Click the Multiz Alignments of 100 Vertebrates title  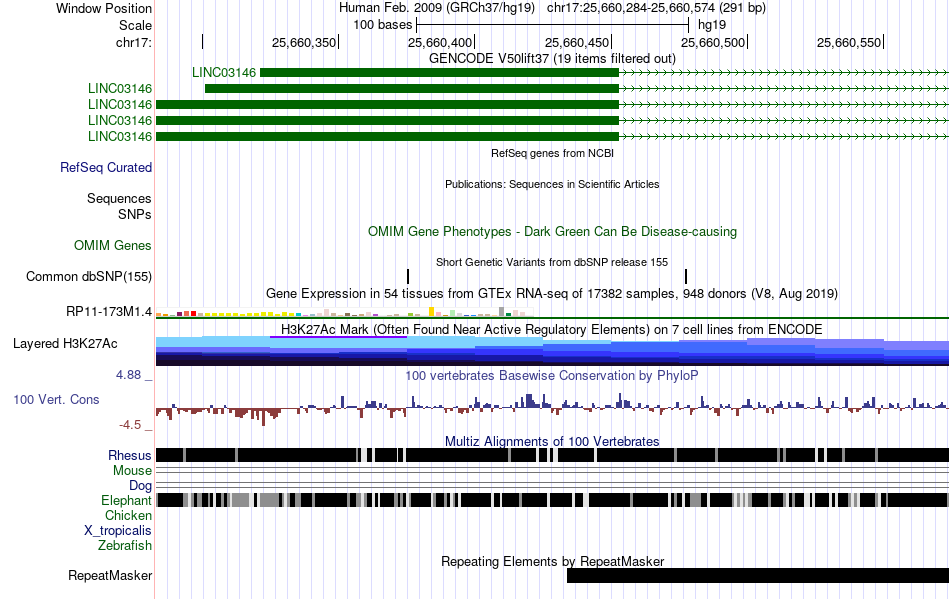coord(552,441)
